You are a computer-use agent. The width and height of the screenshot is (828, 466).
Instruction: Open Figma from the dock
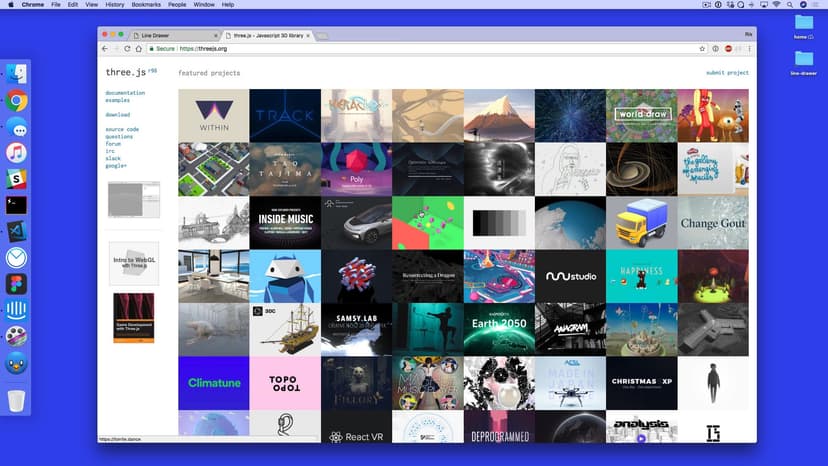coord(16,284)
